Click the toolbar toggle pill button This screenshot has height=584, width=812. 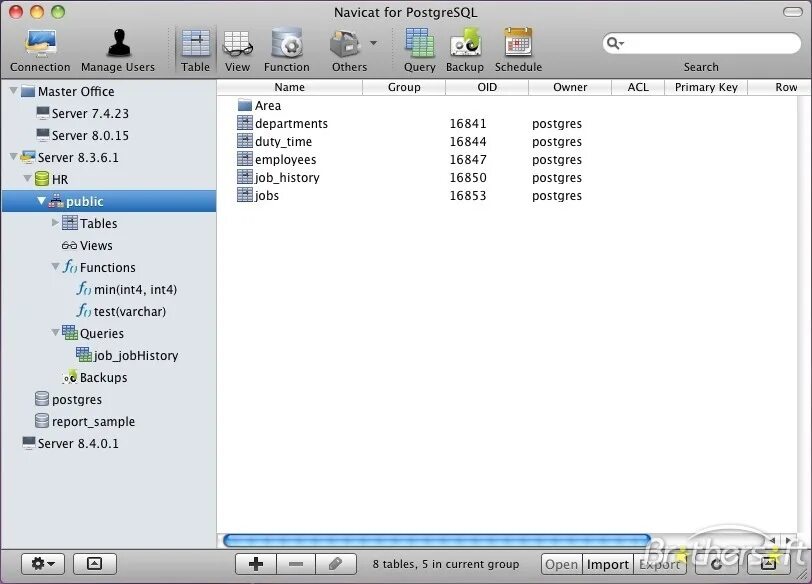792,12
